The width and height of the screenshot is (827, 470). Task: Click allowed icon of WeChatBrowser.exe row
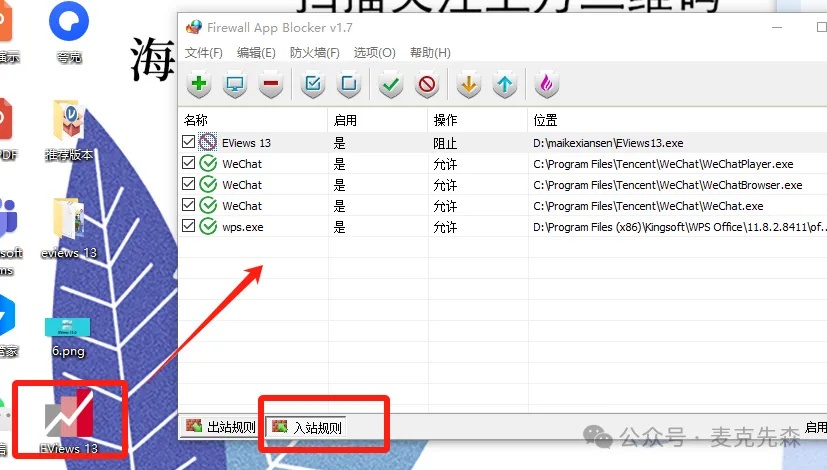tap(208, 185)
